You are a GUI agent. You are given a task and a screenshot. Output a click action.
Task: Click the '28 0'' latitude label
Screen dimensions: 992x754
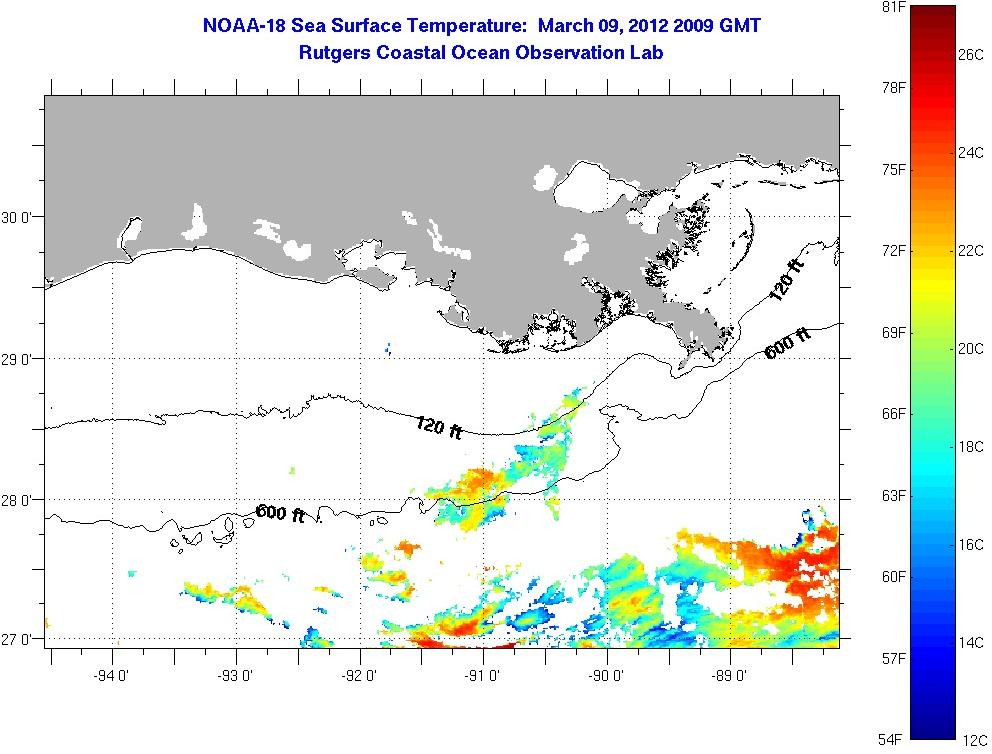[14, 500]
